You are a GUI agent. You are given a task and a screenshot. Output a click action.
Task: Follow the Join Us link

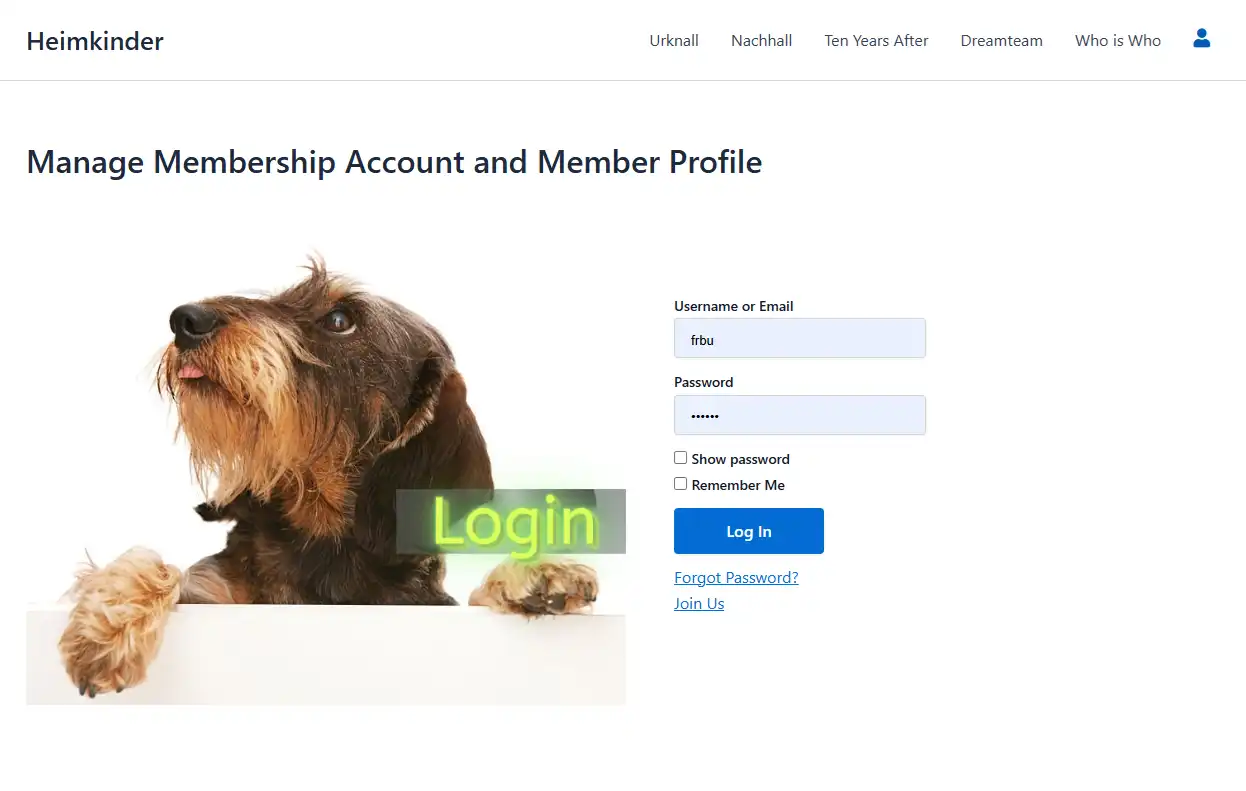tap(699, 604)
